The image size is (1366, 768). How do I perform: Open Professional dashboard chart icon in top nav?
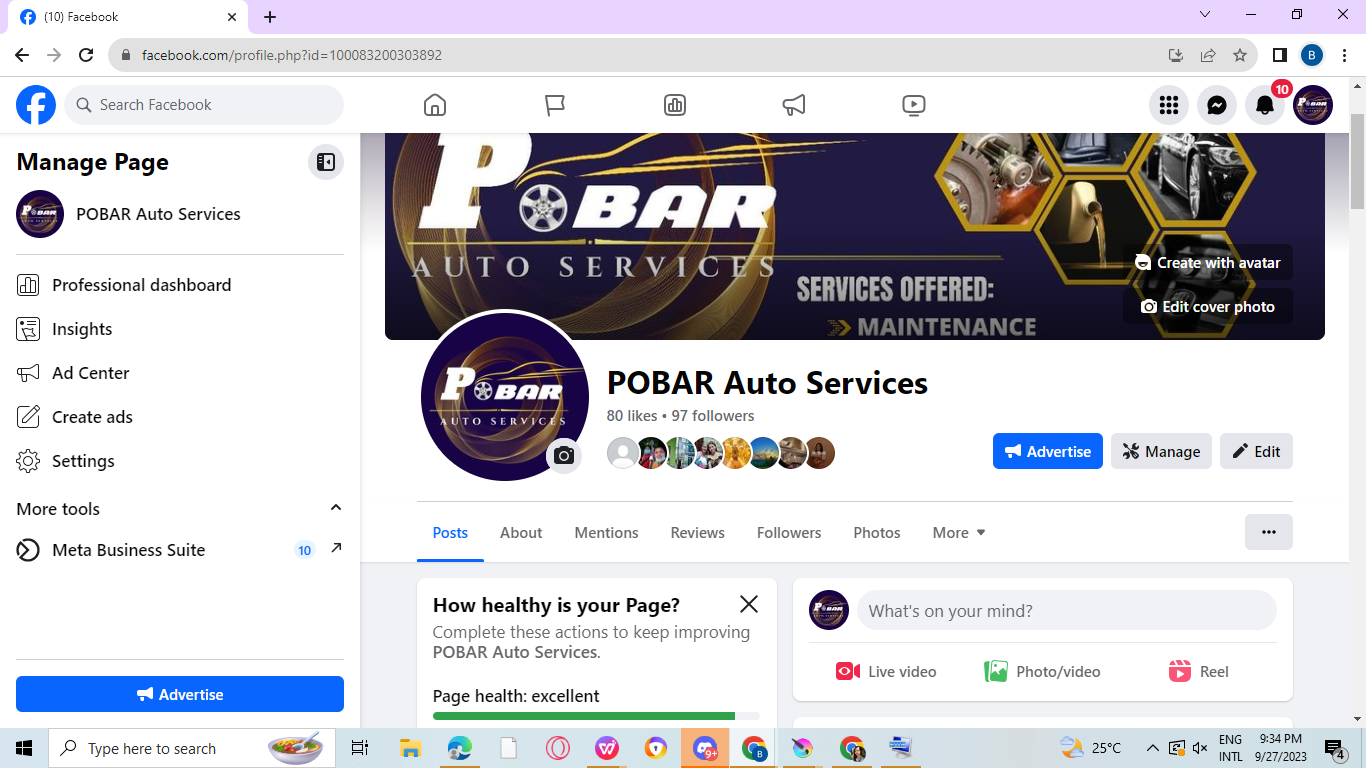pyautogui.click(x=675, y=105)
